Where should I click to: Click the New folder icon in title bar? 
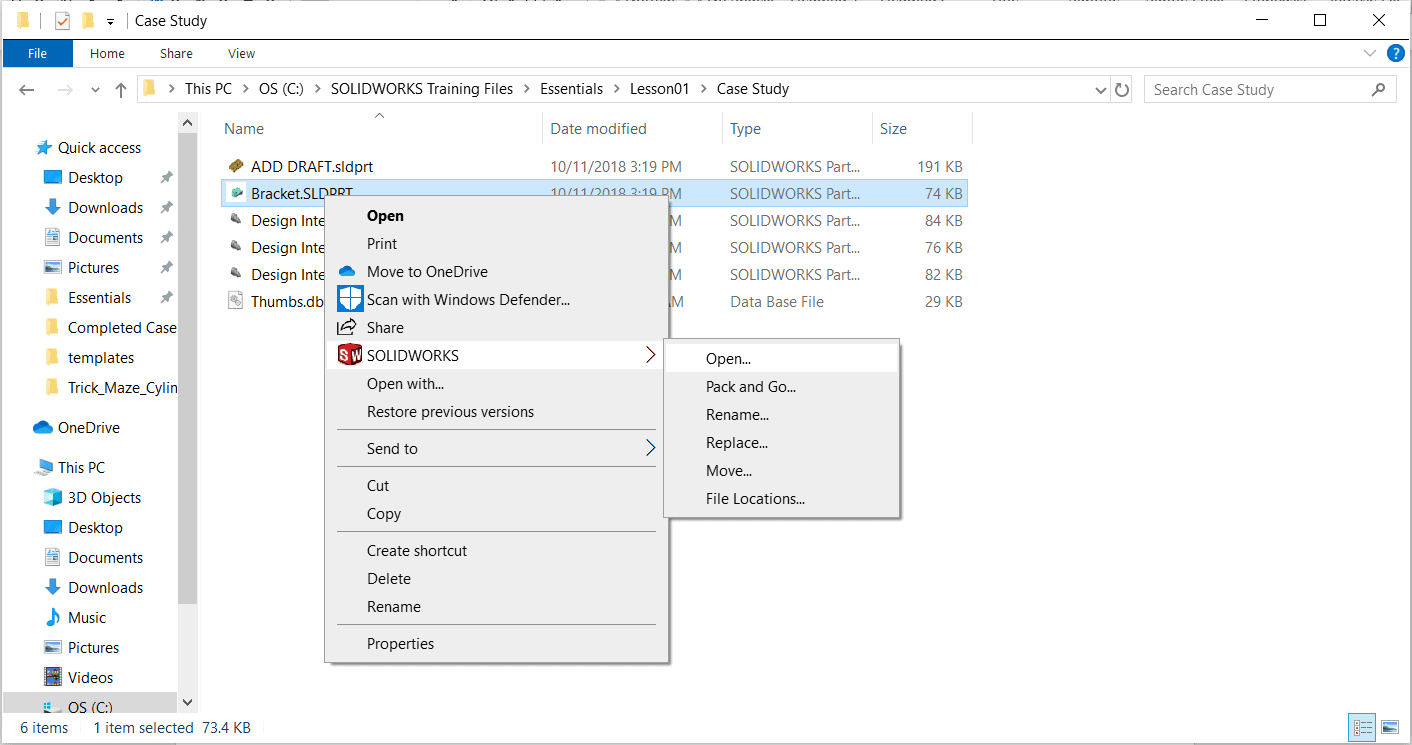point(88,20)
